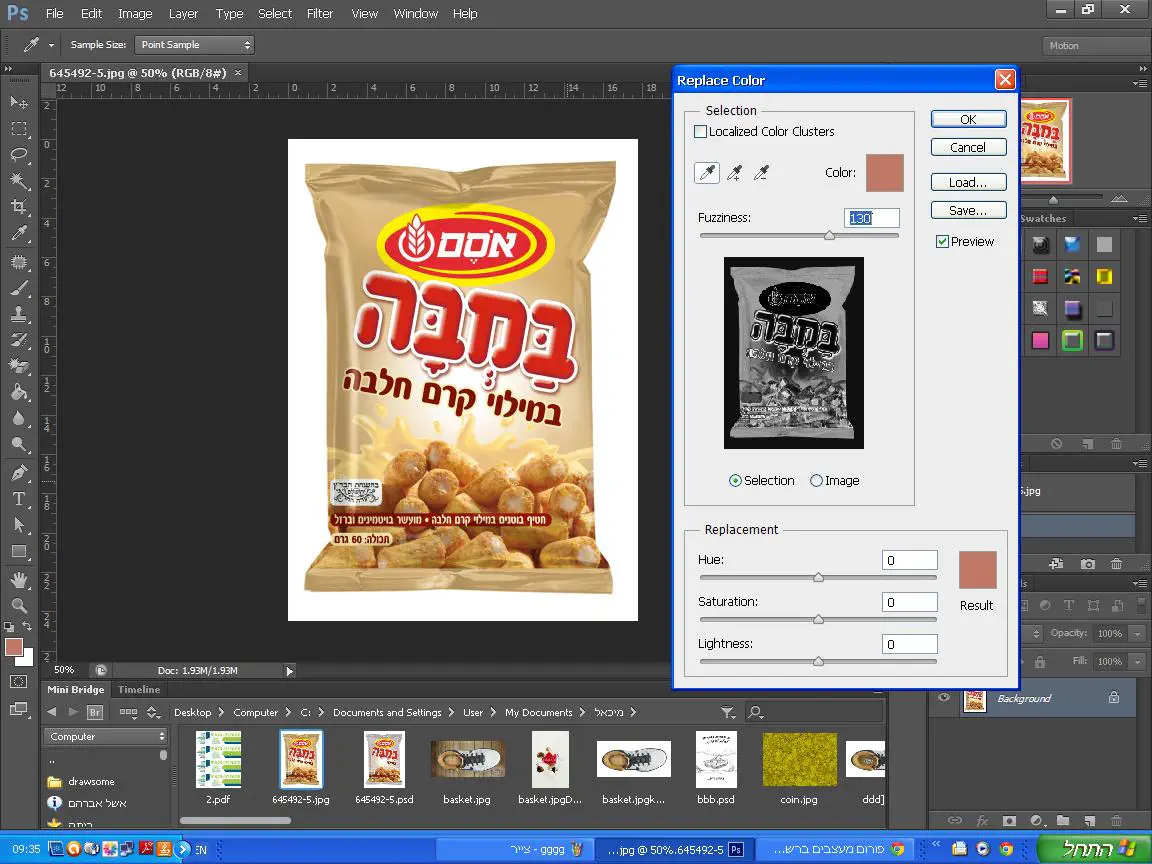
Task: Select the Lasso tool
Action: coord(19,155)
